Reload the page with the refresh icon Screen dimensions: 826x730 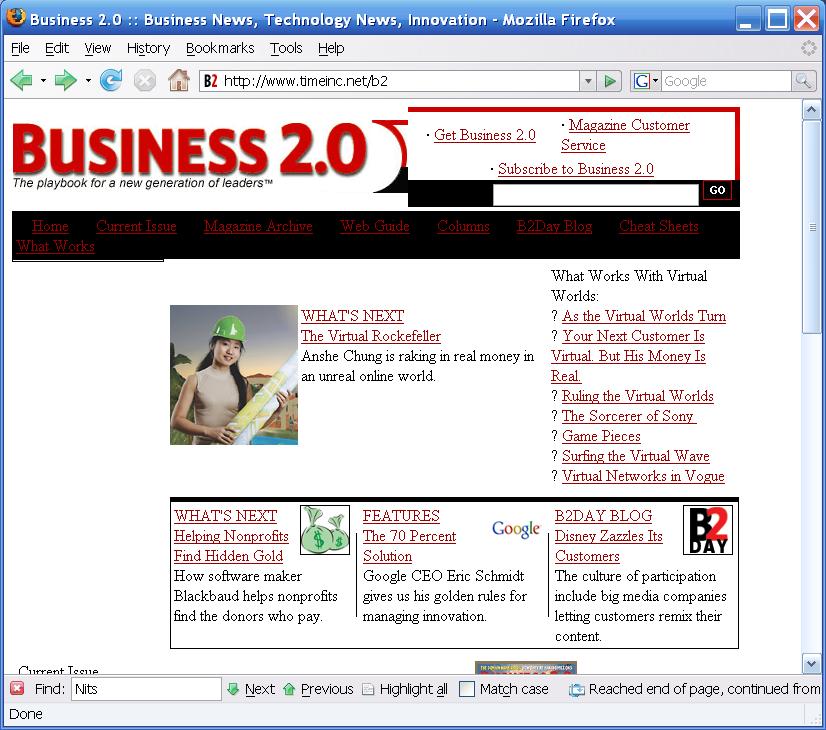pyautogui.click(x=111, y=81)
